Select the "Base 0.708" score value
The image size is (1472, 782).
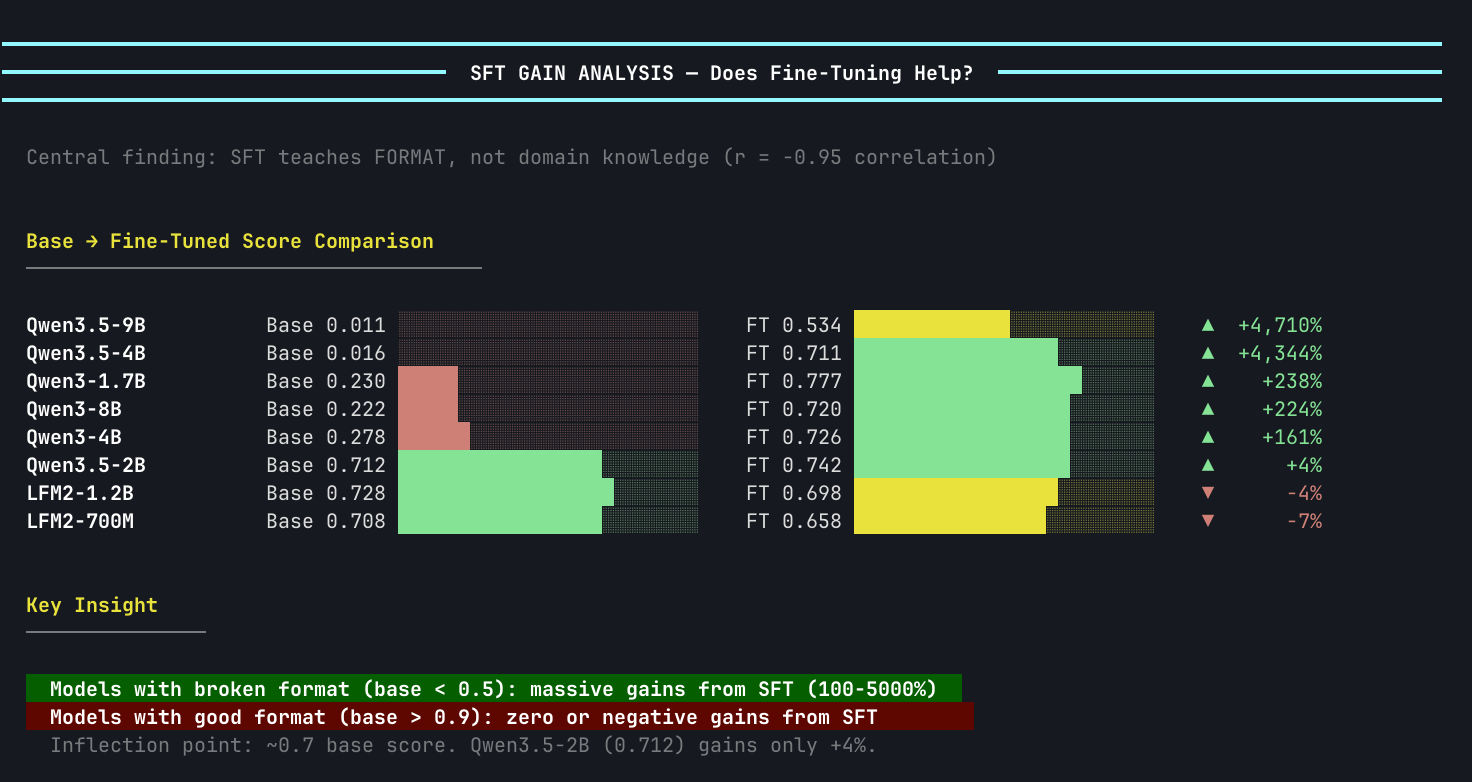tap(326, 521)
